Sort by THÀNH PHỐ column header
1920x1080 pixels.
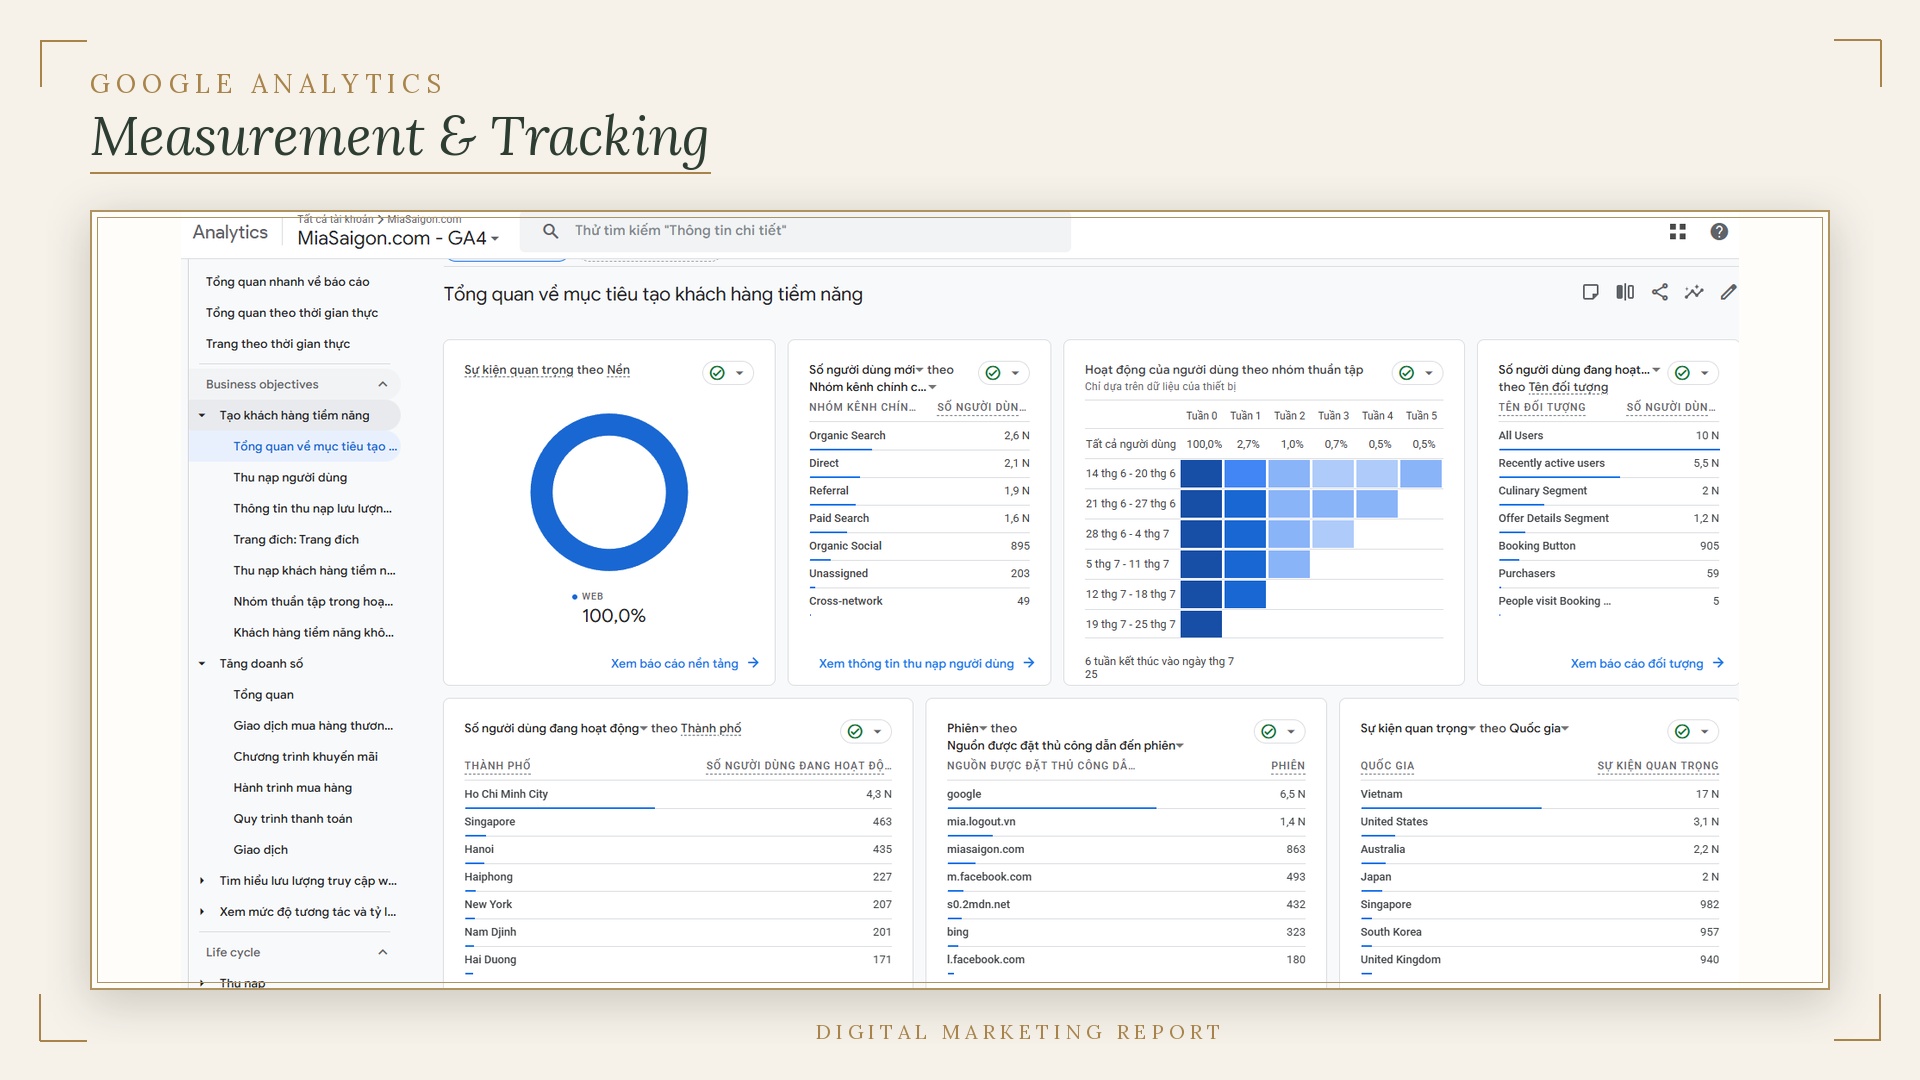[497, 766]
